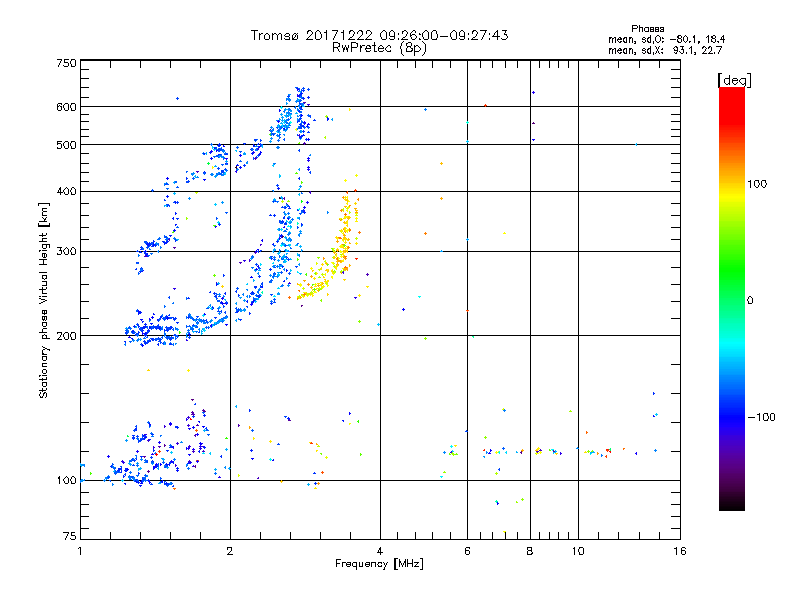
Task: Click the '0' colorbar tick label
Action: coord(750,301)
